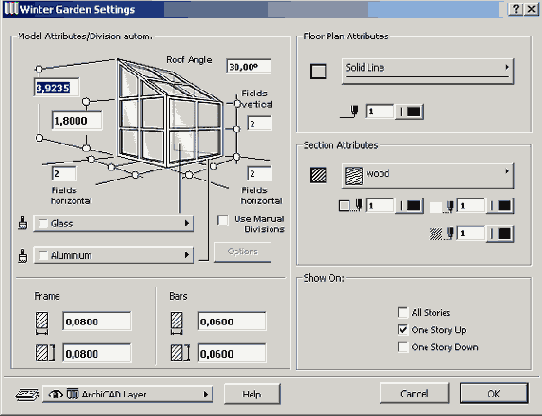Click the roof angle input field
542x416 pixels.
pyautogui.click(x=249, y=66)
